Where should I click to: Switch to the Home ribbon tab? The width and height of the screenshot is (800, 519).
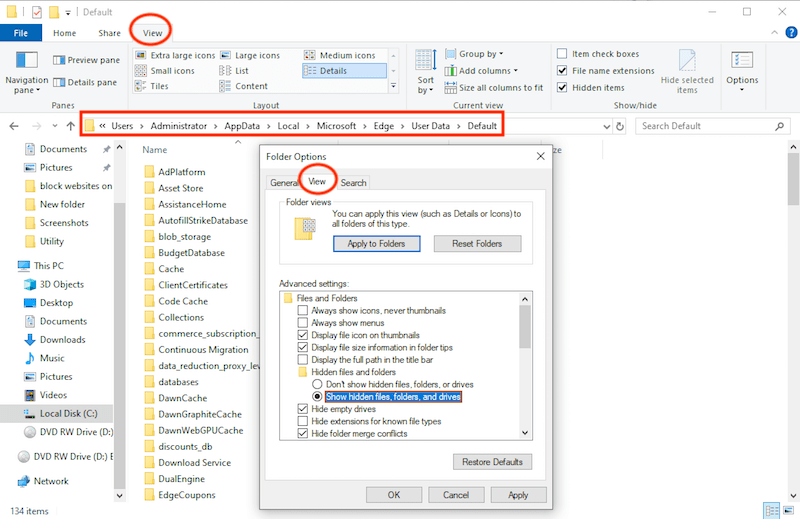(x=64, y=33)
